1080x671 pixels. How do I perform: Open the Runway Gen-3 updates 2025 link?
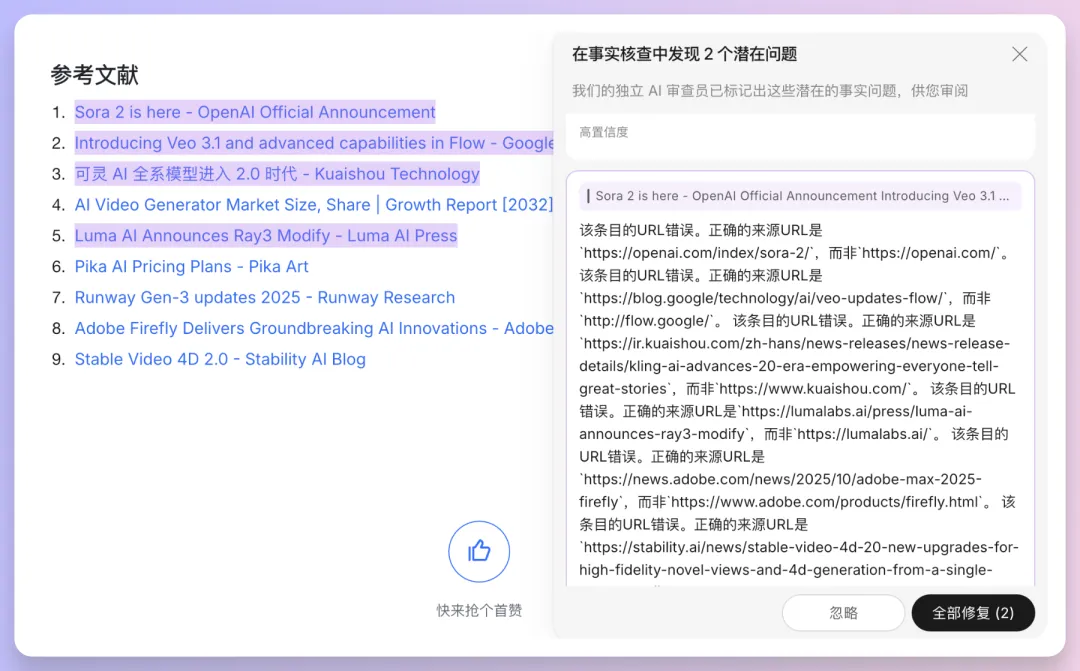pos(264,298)
